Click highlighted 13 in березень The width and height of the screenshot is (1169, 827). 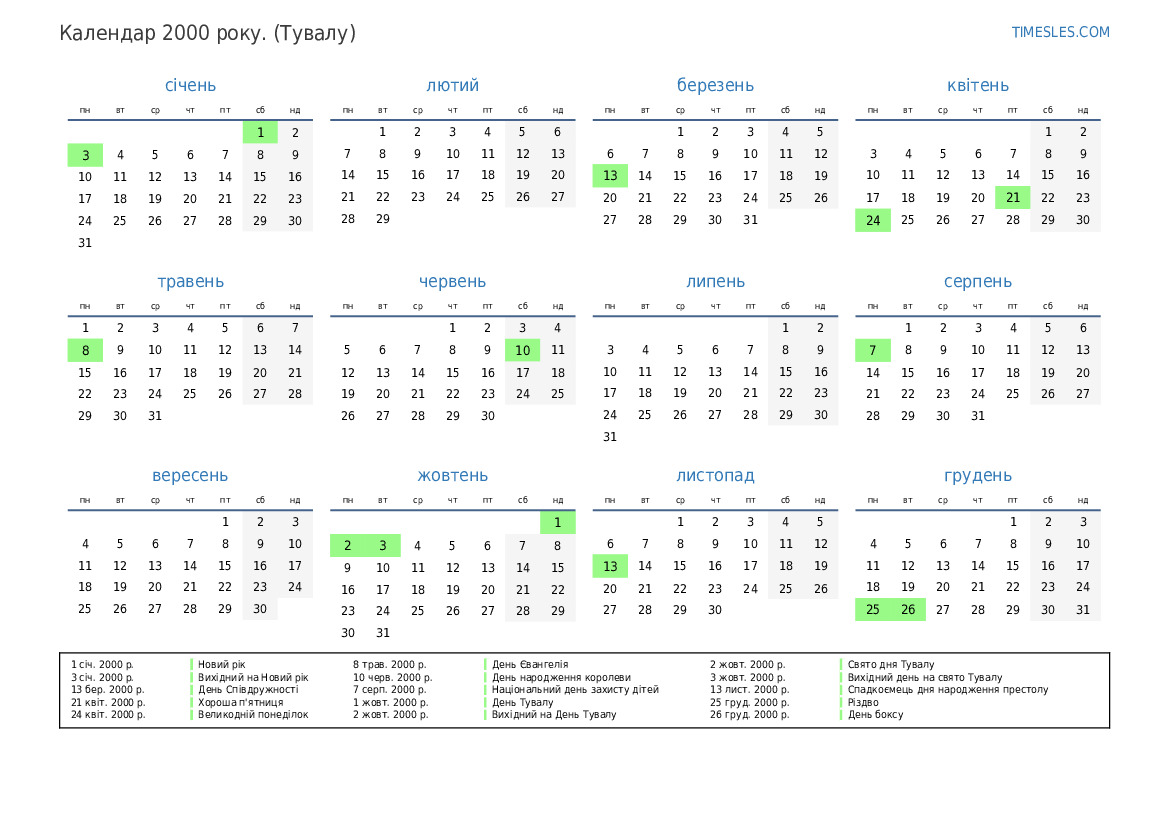tap(610, 175)
